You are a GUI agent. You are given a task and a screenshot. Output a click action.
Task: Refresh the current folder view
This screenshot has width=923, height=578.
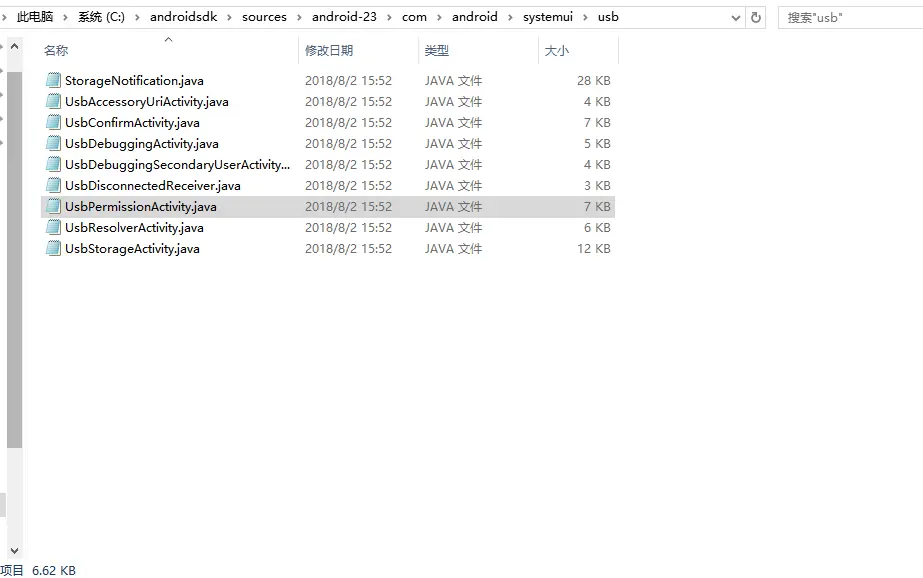click(755, 18)
